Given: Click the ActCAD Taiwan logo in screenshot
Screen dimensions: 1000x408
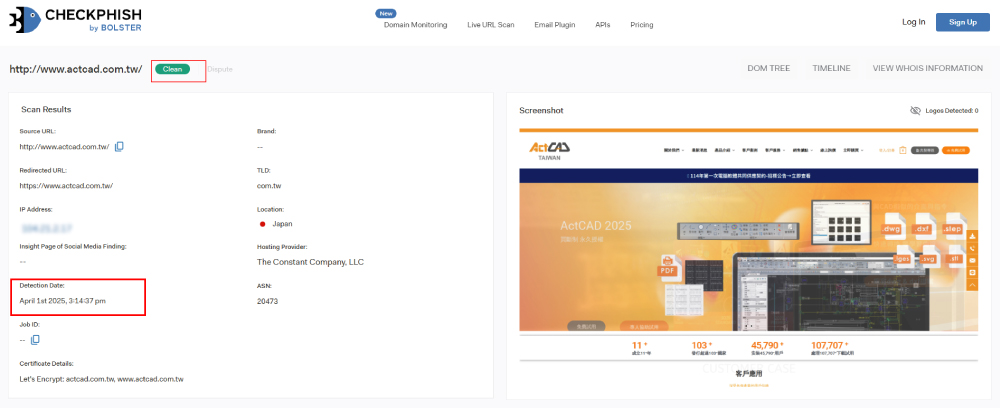Looking at the screenshot, I should (549, 151).
